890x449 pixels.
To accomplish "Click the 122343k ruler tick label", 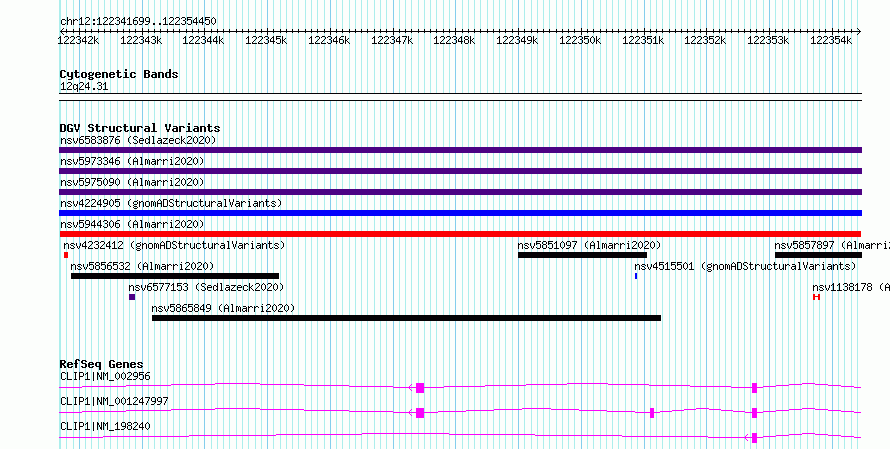I will [141, 40].
